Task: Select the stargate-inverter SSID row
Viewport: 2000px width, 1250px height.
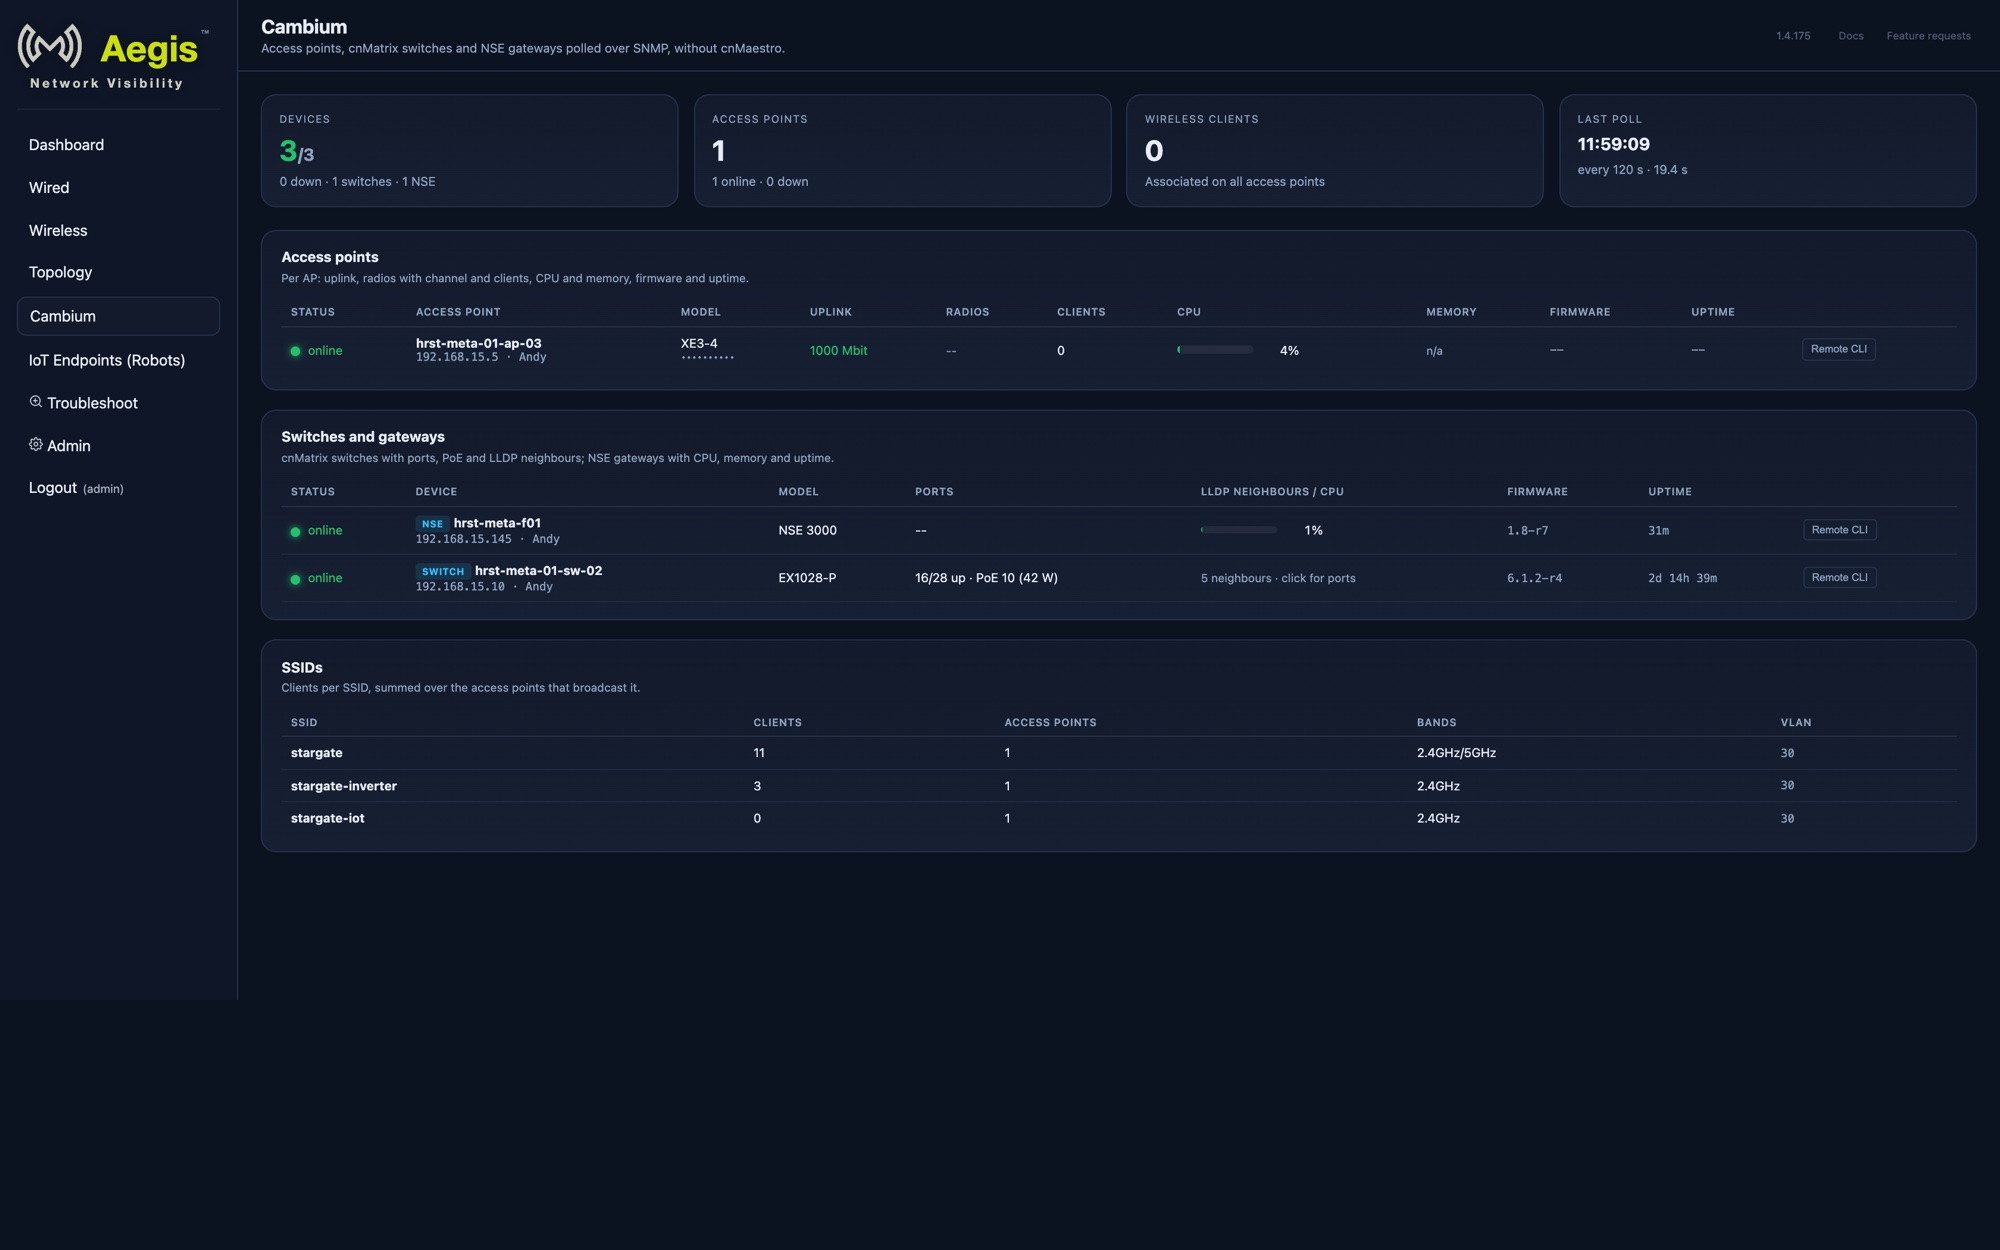Action: pyautogui.click(x=1118, y=786)
